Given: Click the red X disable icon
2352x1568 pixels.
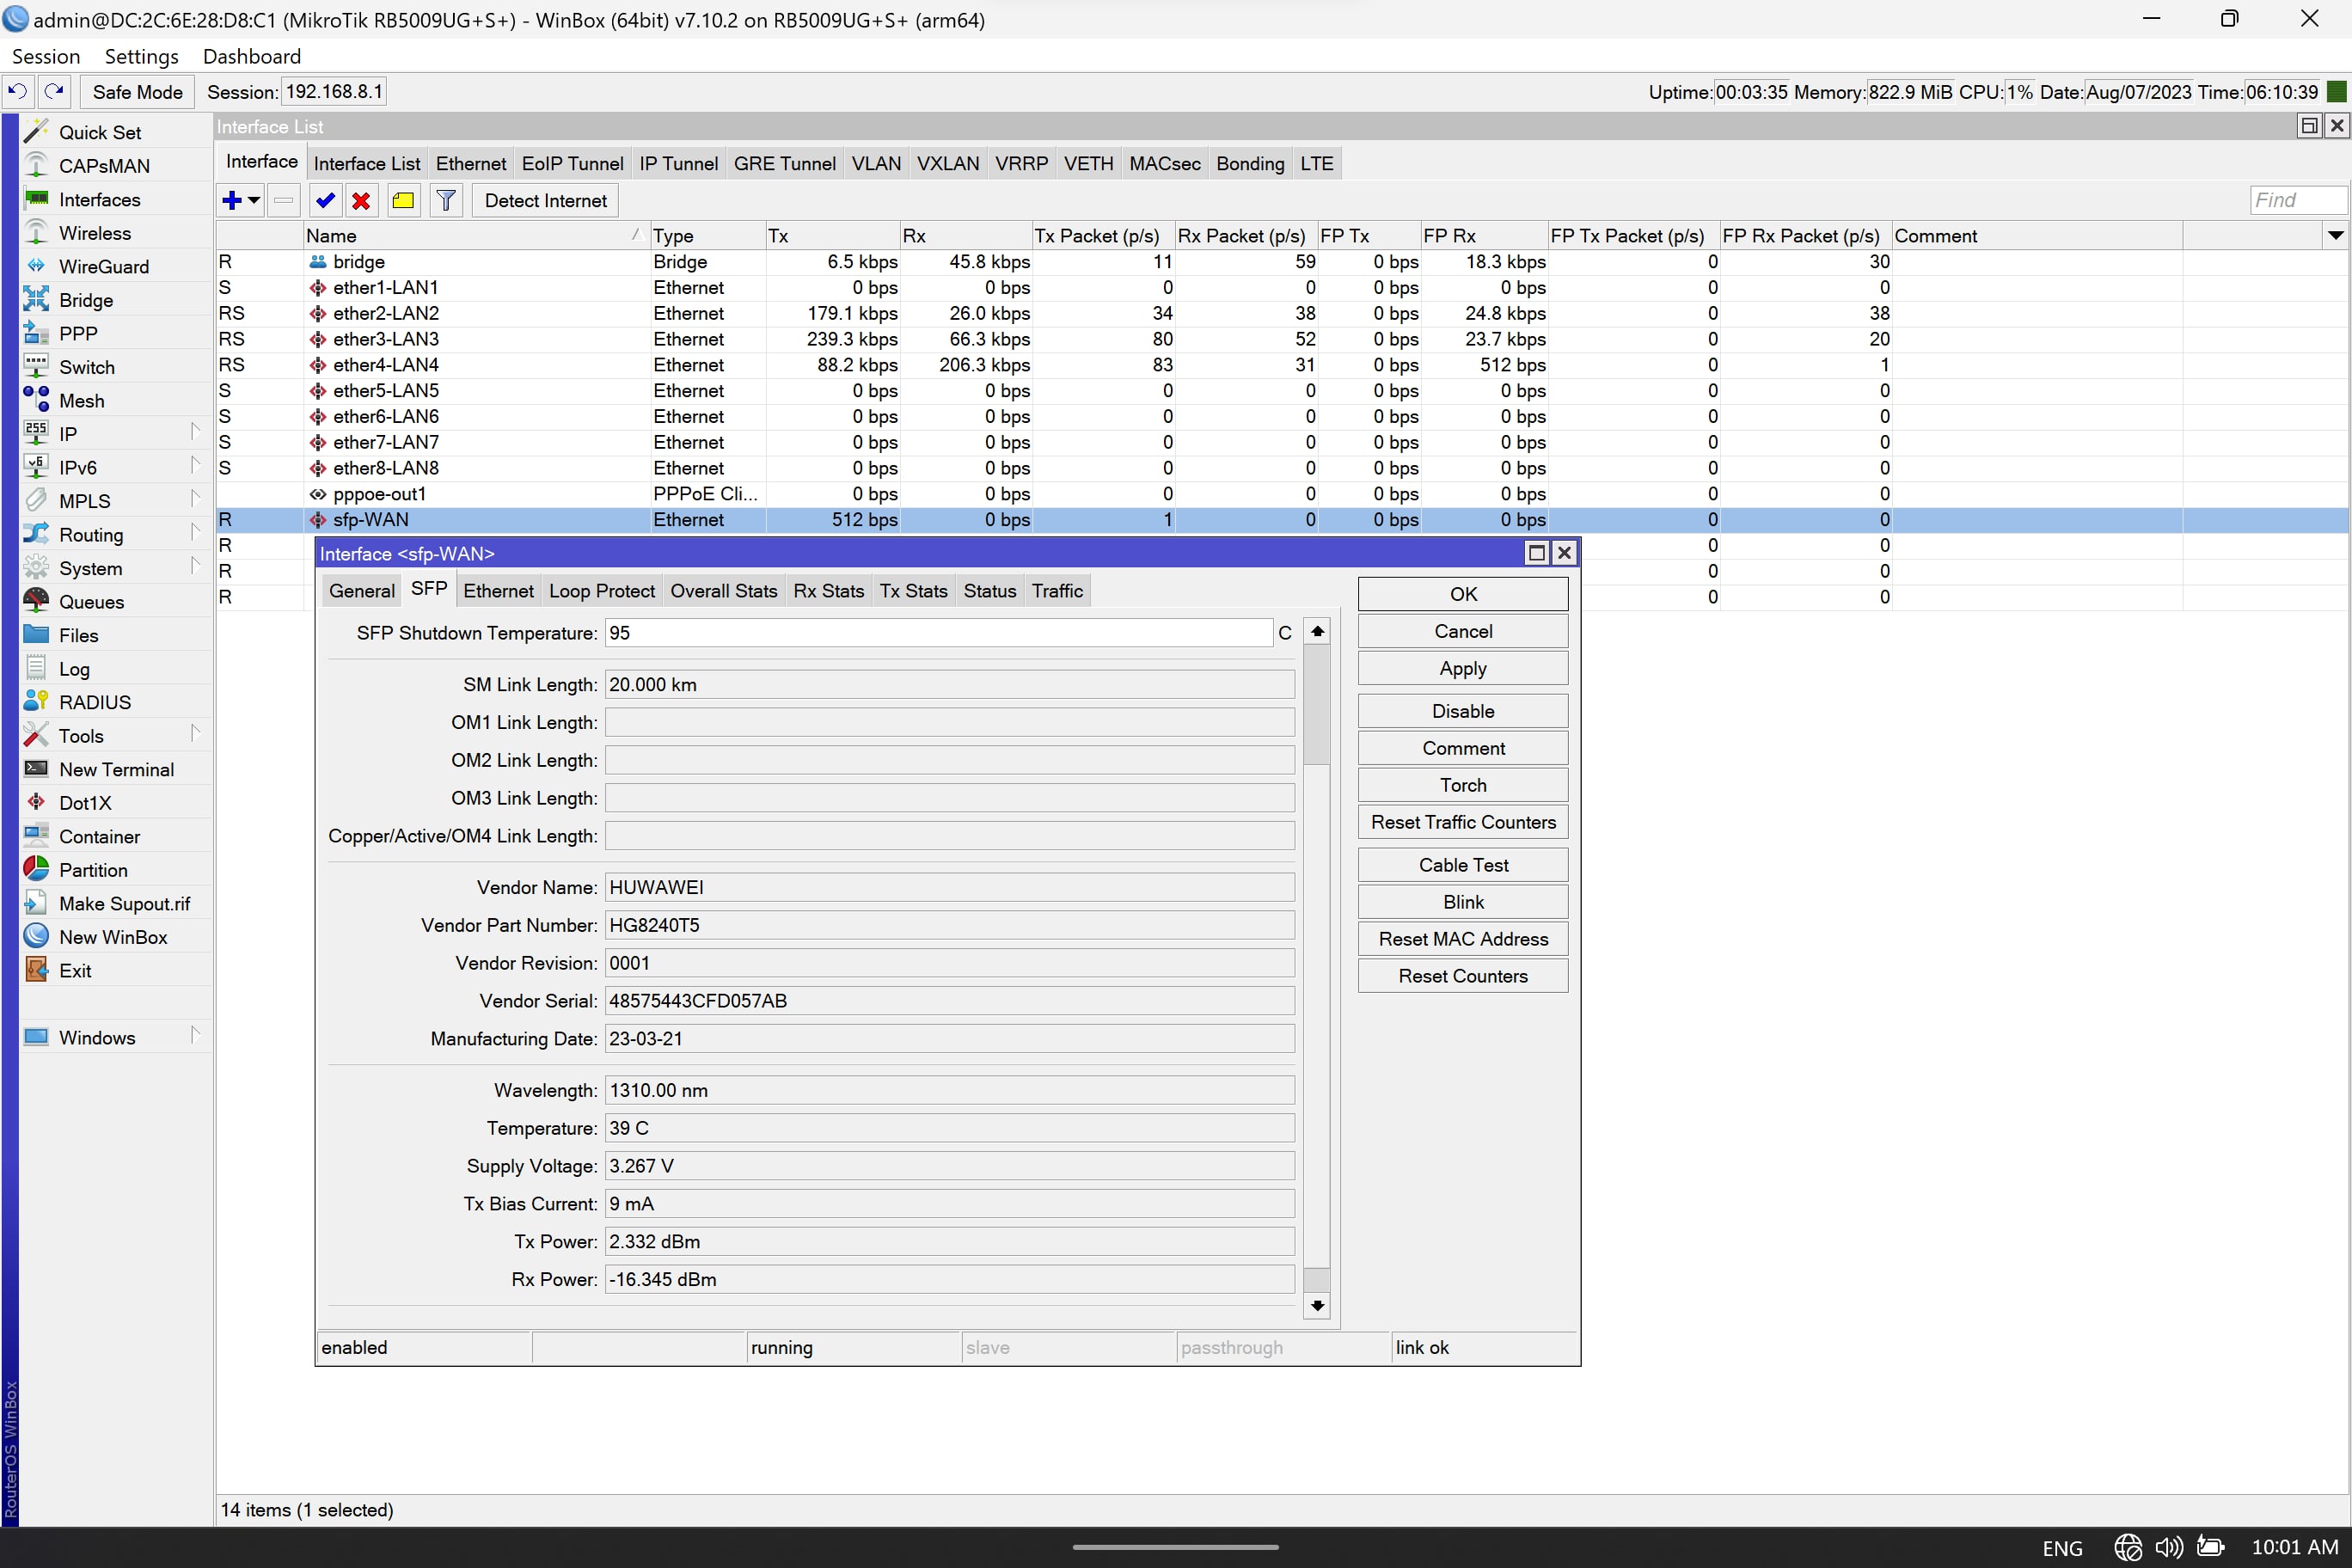Looking at the screenshot, I should (361, 201).
